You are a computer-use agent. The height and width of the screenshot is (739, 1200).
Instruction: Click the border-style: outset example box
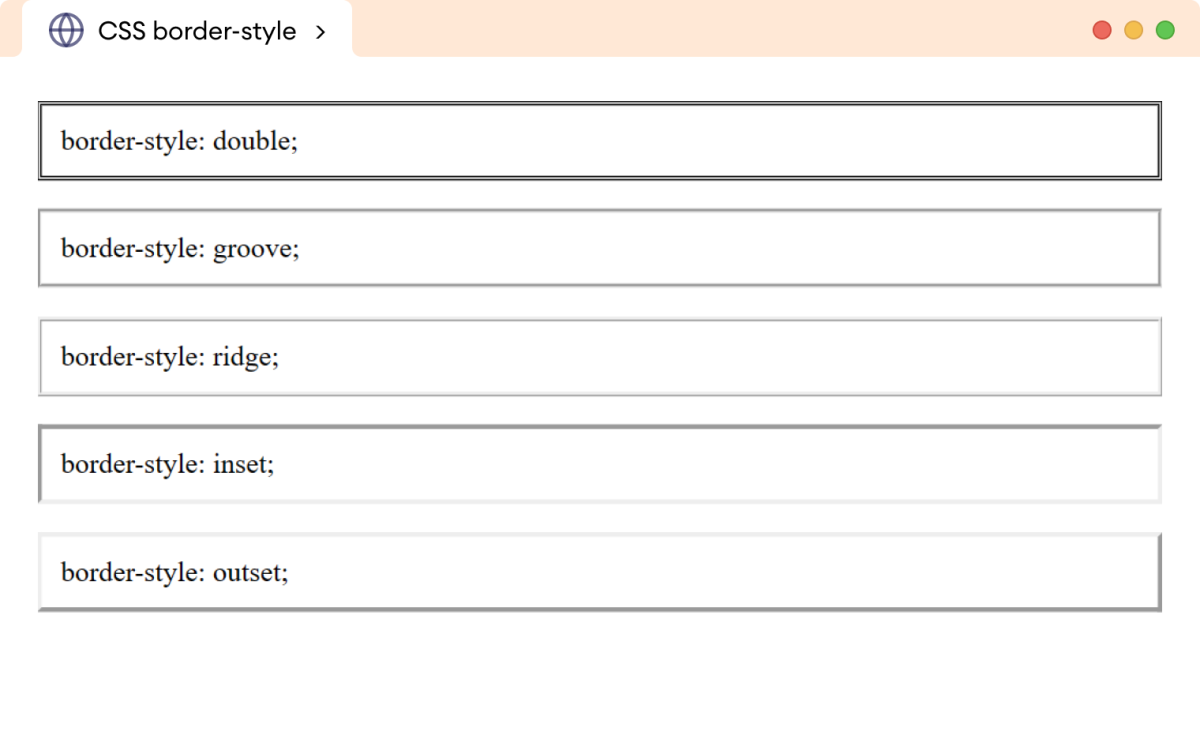(600, 572)
